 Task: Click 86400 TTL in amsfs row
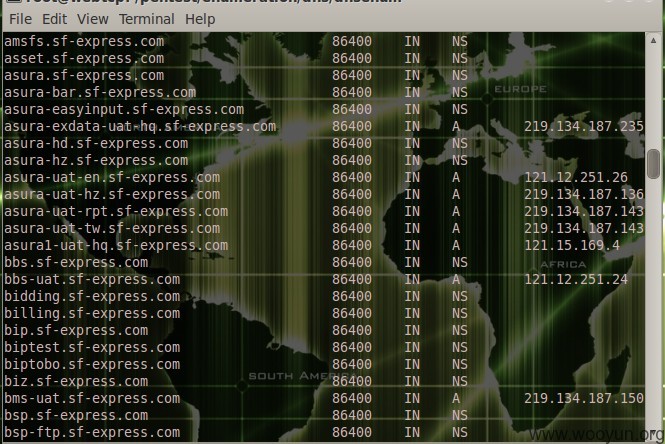coord(352,42)
